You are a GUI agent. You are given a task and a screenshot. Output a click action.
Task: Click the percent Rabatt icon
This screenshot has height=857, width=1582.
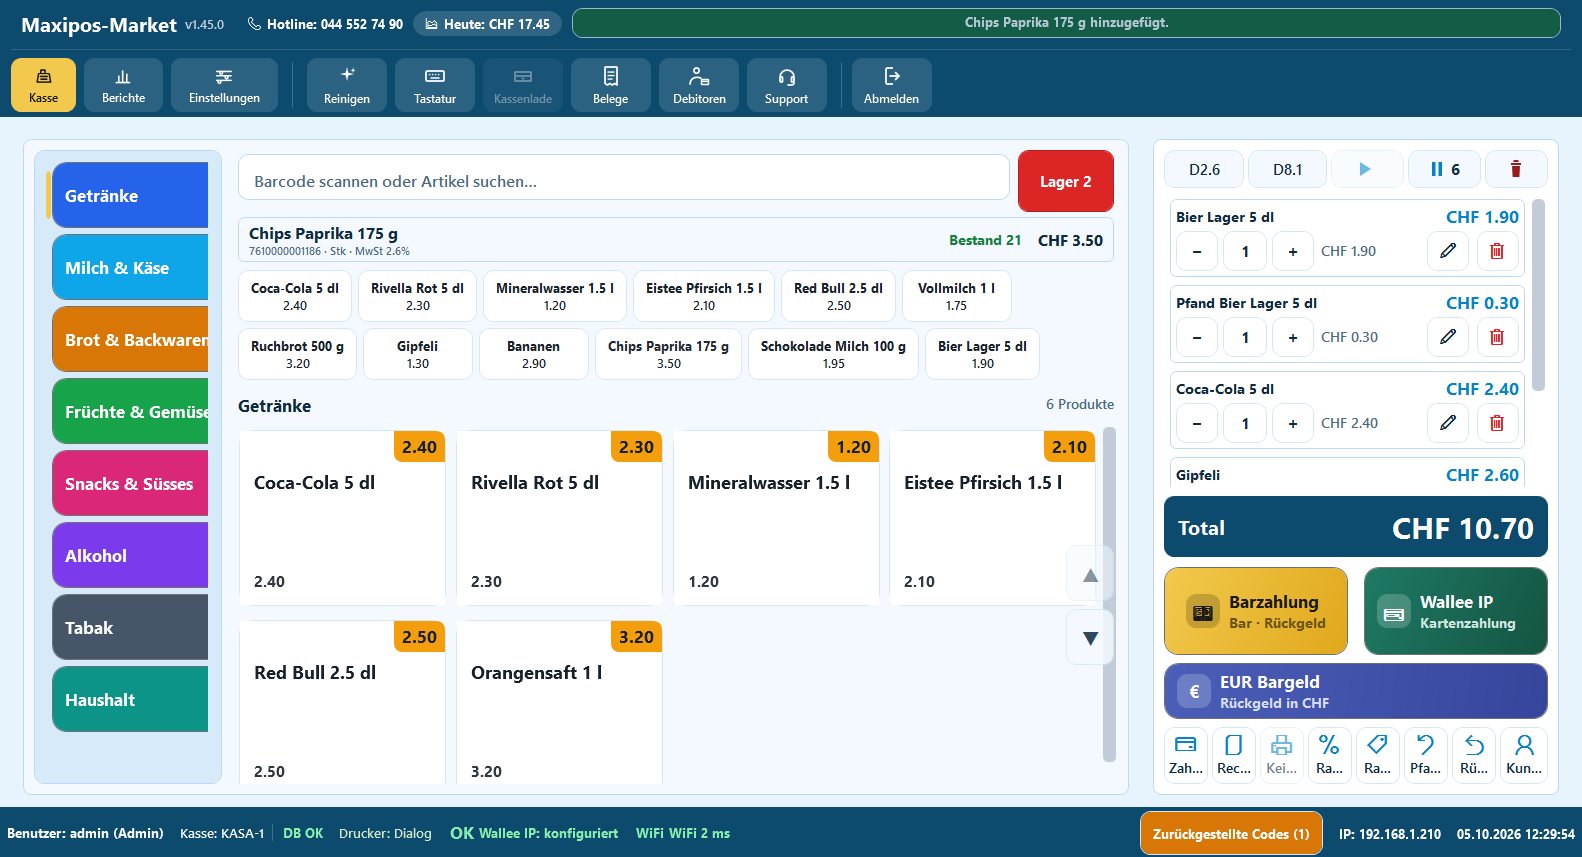coord(1329,754)
